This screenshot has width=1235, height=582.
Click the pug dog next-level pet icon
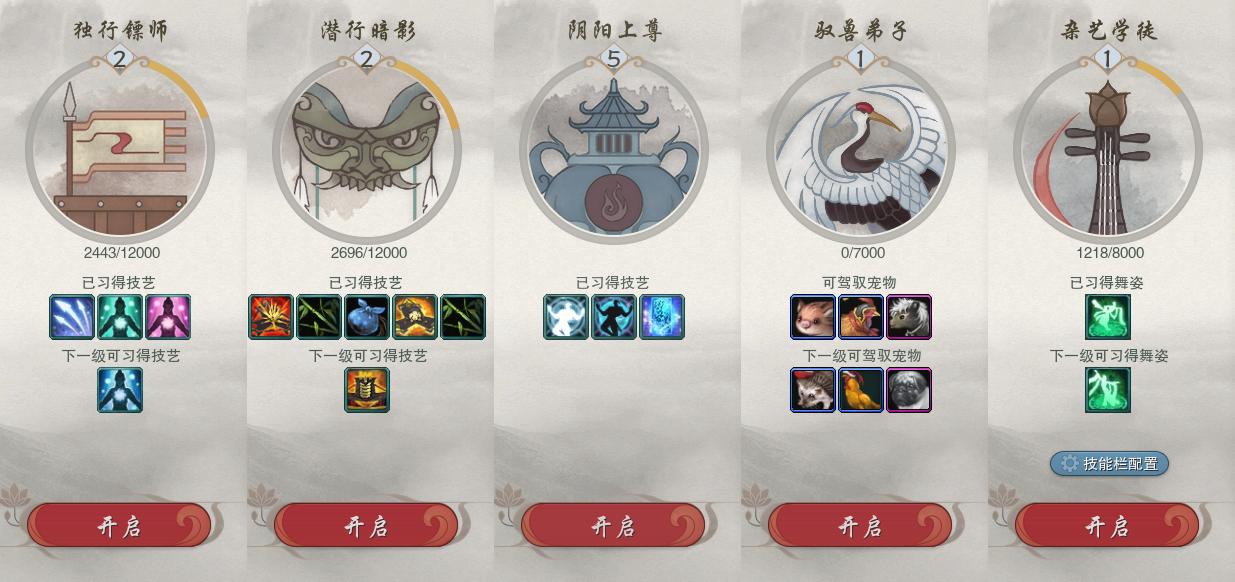[x=909, y=390]
